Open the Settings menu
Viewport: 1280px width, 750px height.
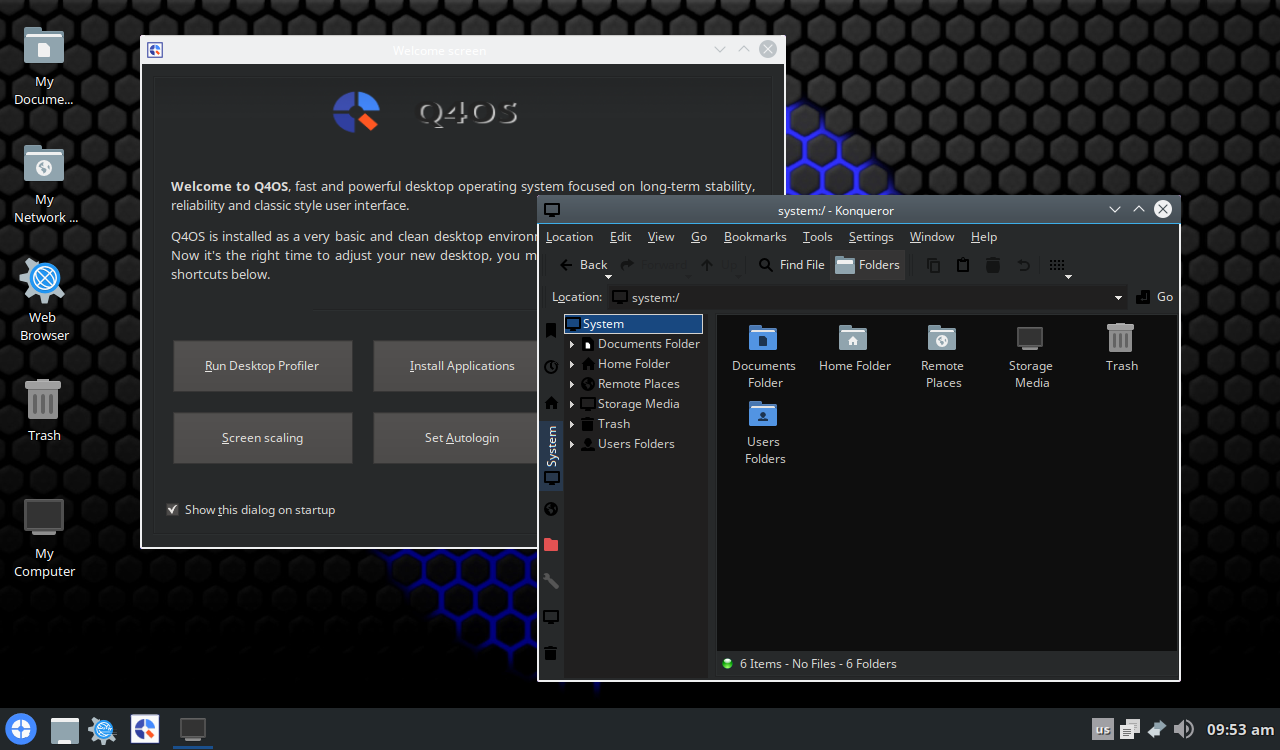pyautogui.click(x=871, y=237)
